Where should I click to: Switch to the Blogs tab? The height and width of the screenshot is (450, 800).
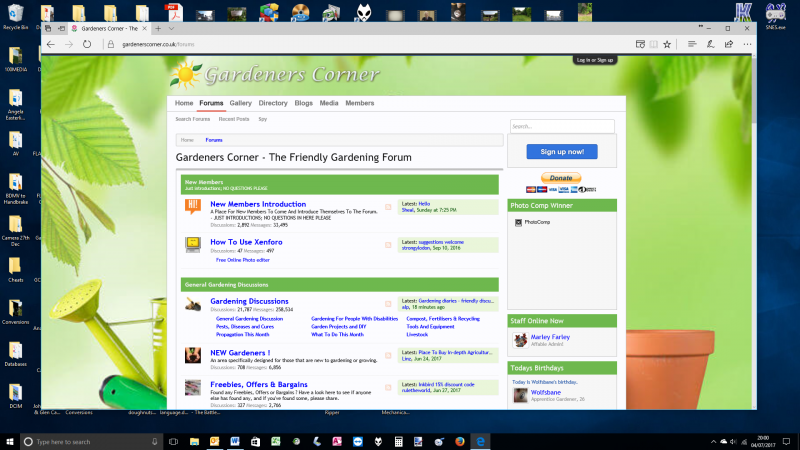(x=304, y=103)
